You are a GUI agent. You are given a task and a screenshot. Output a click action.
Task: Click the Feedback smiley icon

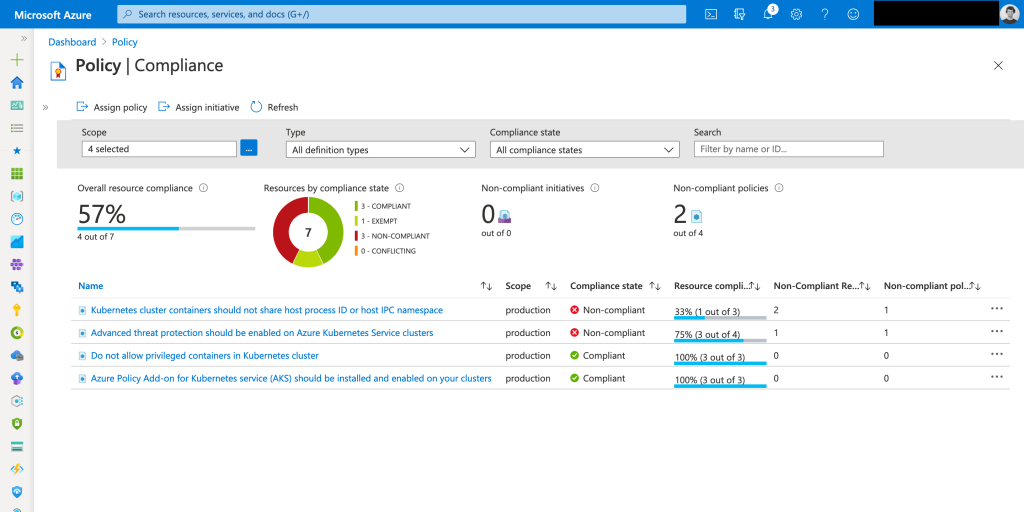853,14
